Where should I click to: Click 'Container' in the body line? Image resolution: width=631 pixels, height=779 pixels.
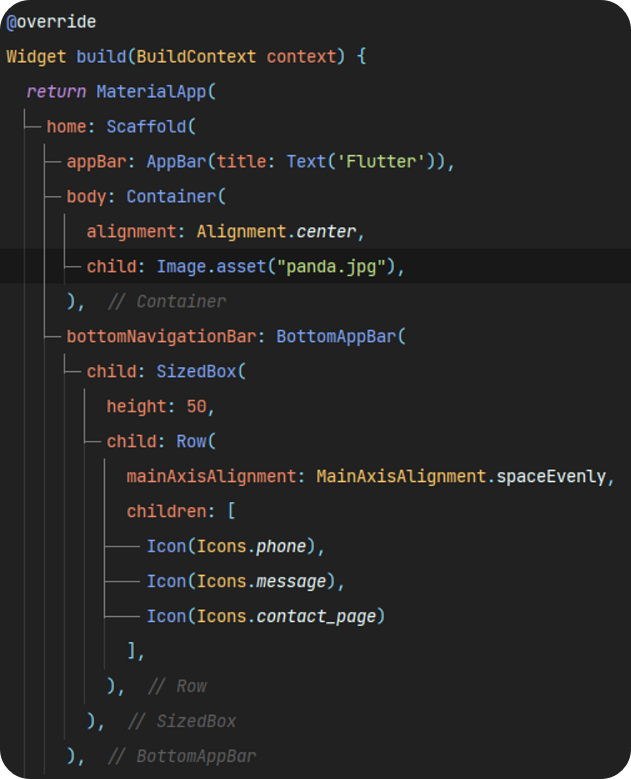[x=171, y=197]
